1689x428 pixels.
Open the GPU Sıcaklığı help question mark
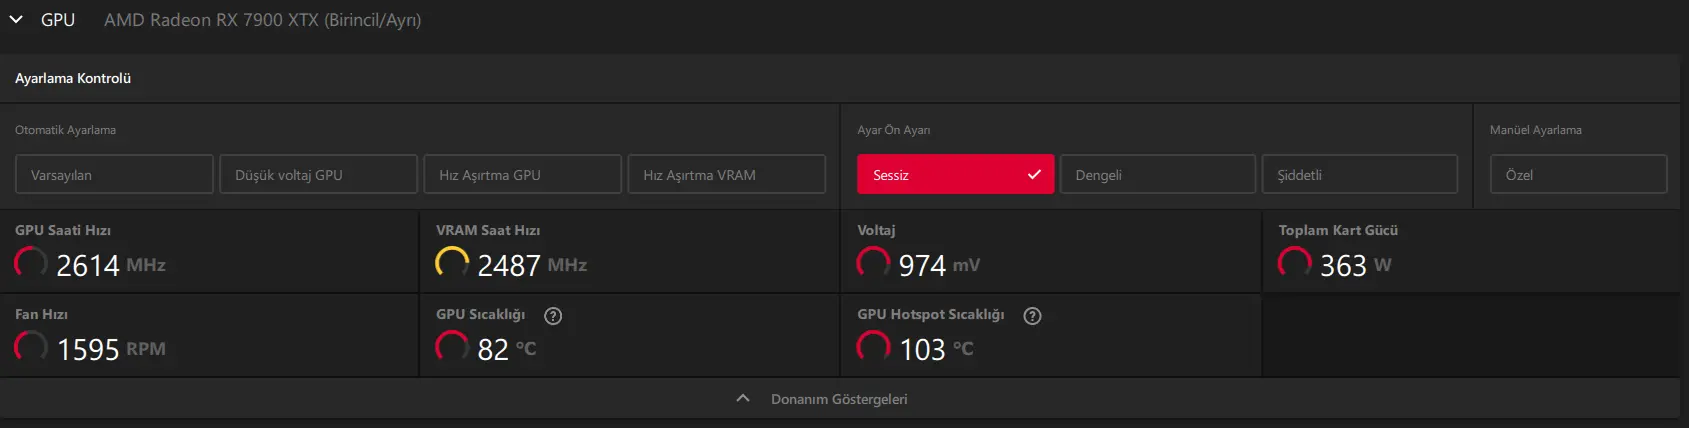[553, 316]
